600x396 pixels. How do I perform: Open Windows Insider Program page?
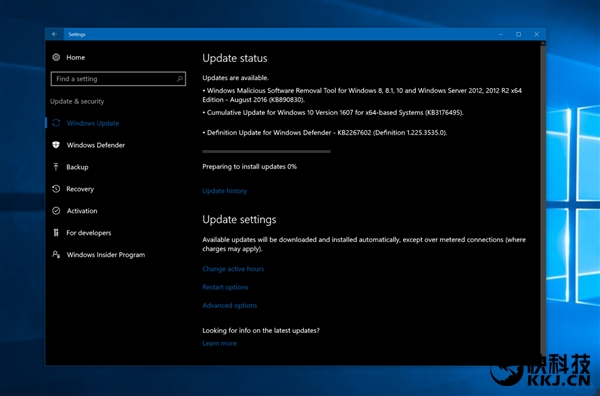pos(106,255)
